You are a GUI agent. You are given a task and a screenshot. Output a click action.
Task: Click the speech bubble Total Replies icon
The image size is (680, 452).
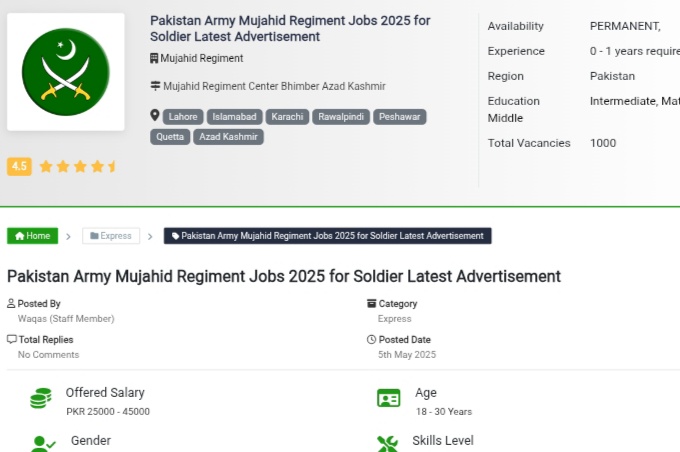point(12,339)
